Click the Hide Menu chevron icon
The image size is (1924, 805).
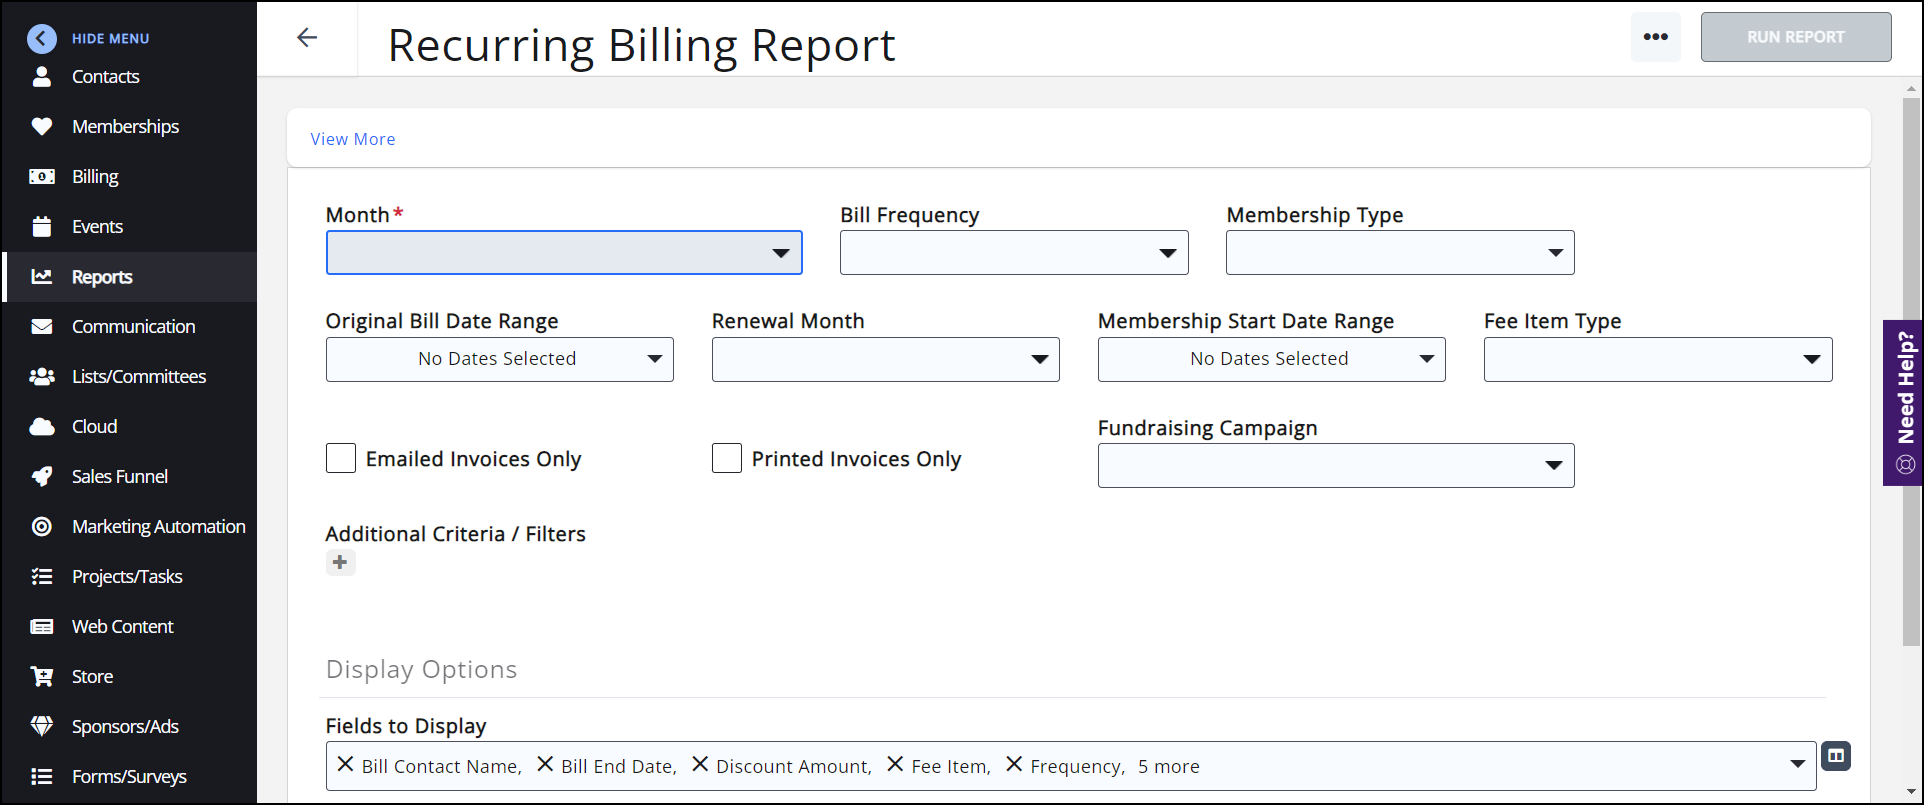[42, 39]
